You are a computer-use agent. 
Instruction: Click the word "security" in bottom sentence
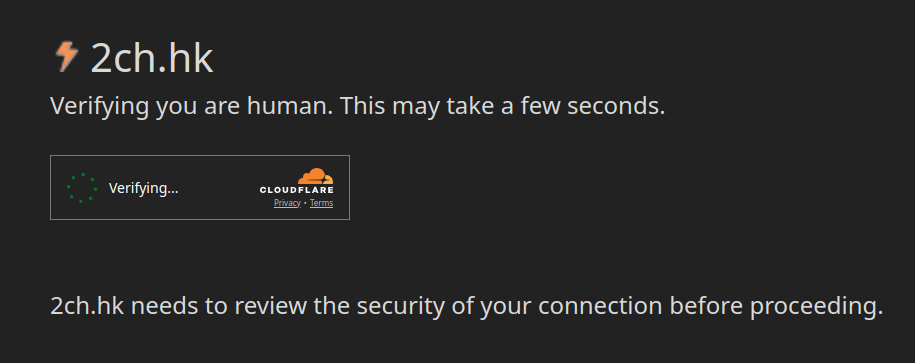pos(400,308)
